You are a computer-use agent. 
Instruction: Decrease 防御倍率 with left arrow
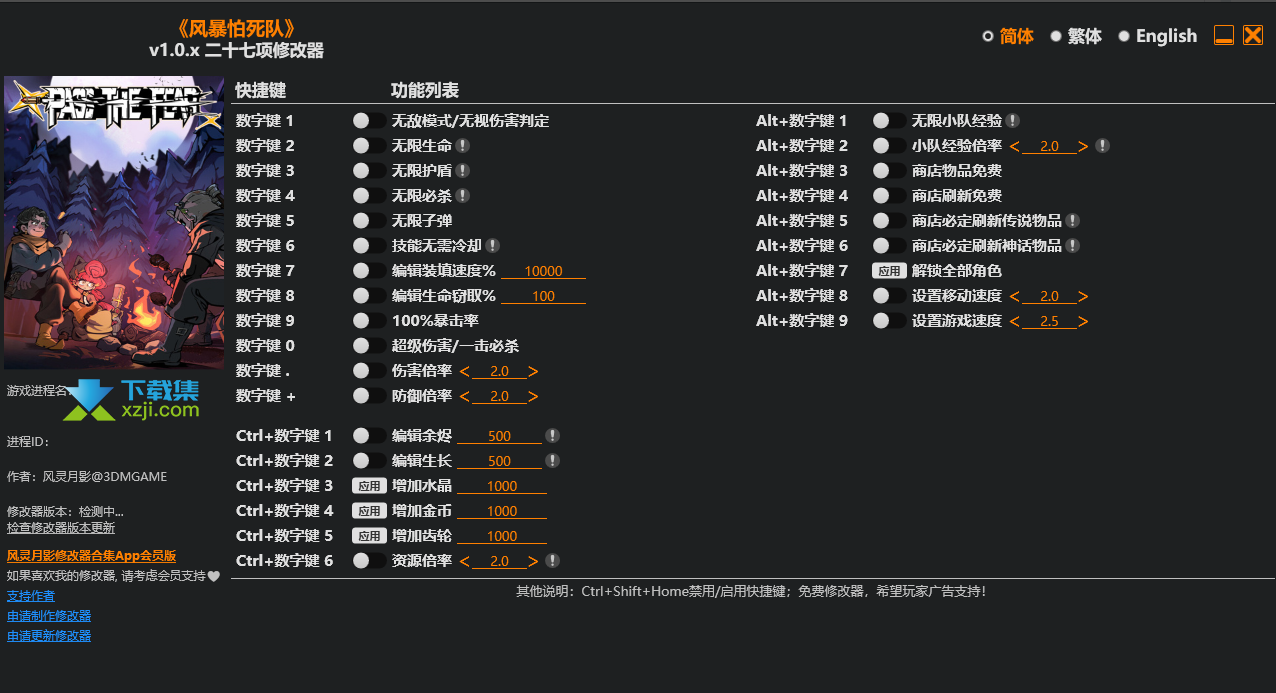click(464, 396)
